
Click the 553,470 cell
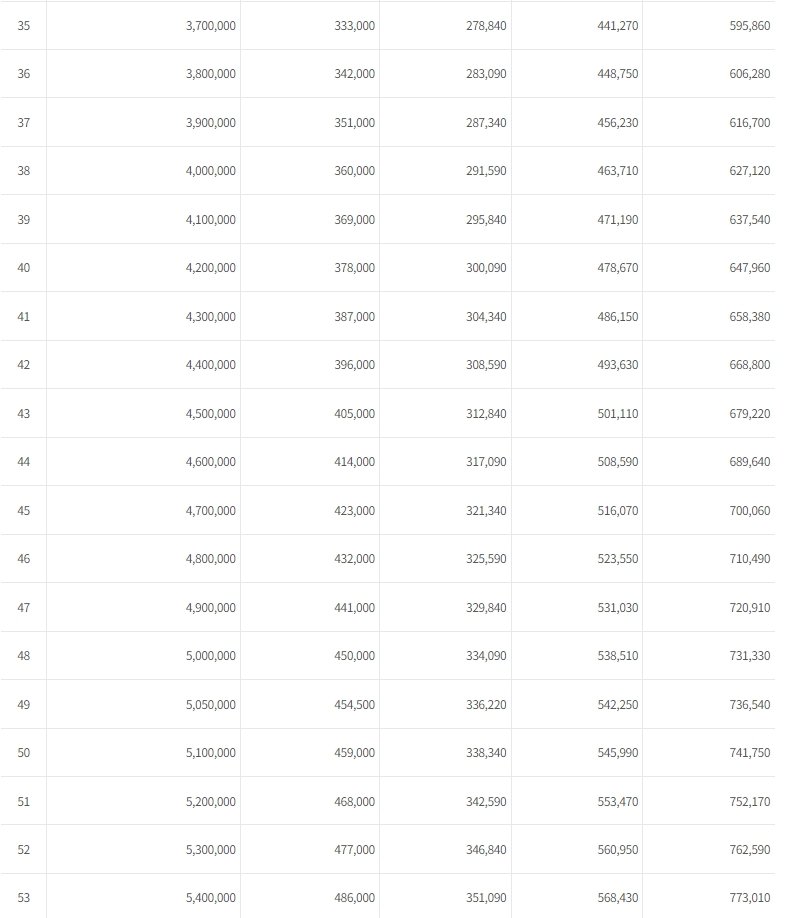tap(618, 801)
